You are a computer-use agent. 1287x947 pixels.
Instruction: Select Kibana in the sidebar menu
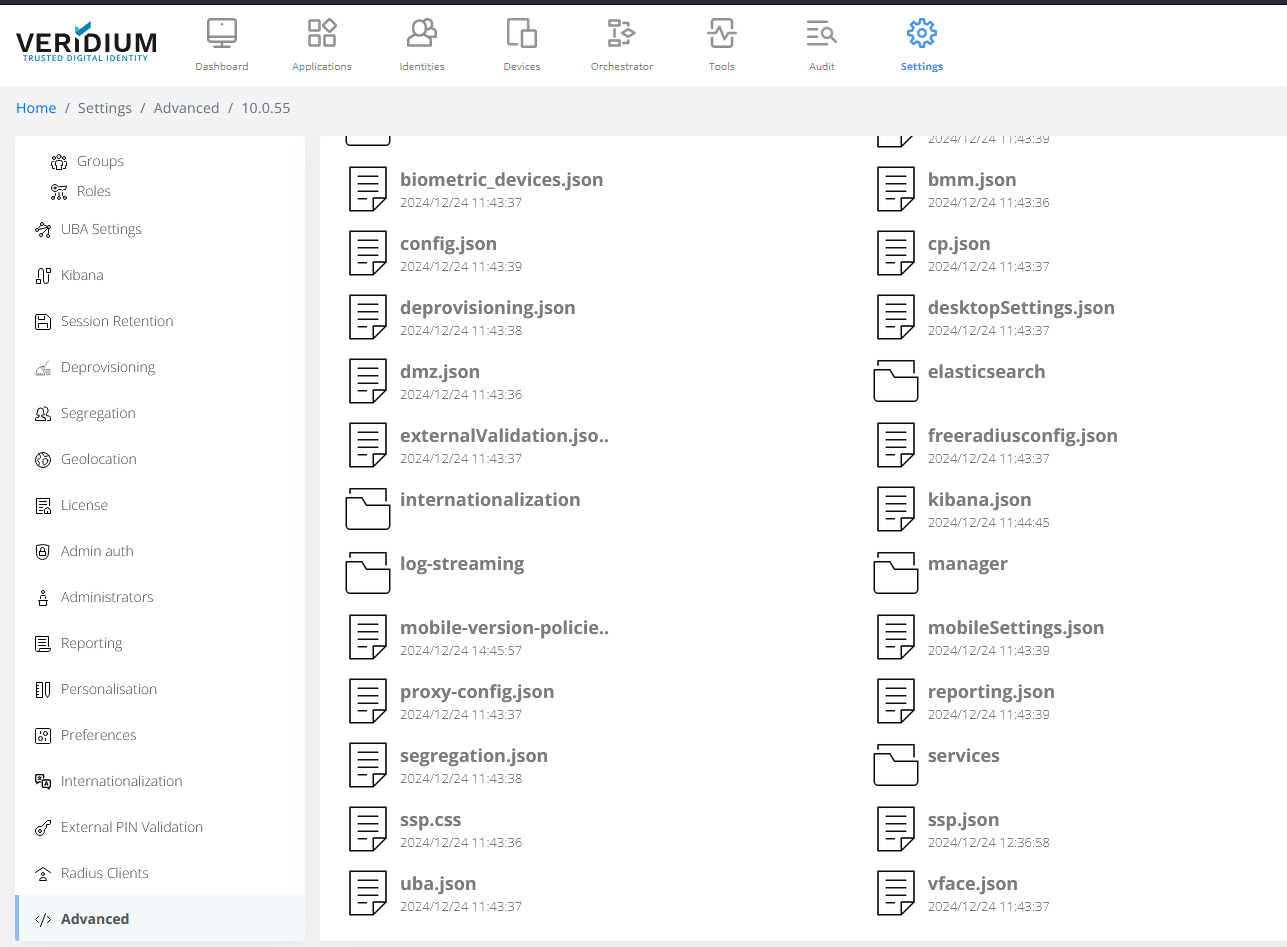(x=82, y=275)
